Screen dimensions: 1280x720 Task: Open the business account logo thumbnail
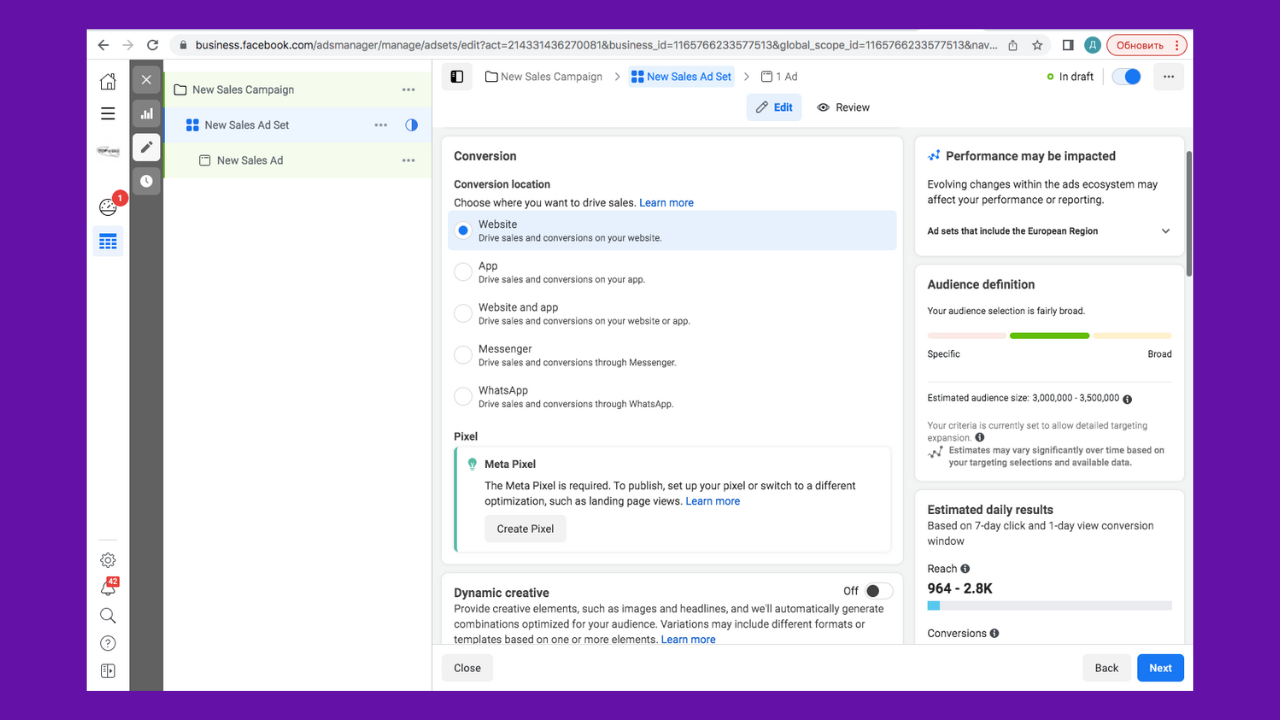[x=108, y=151]
